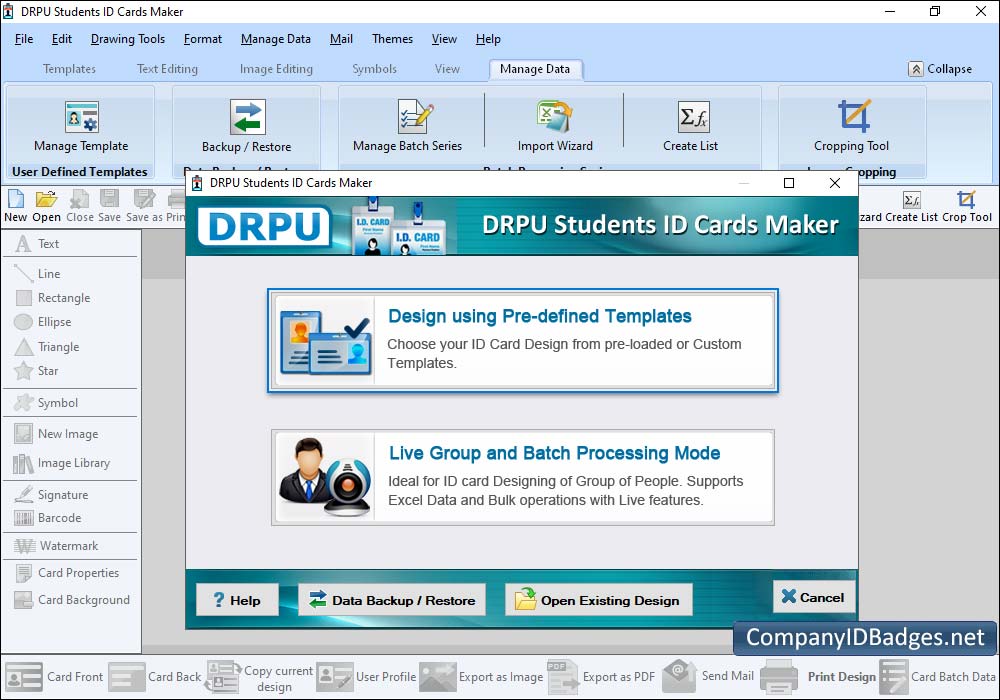Click the Save toolbar icon
Viewport: 1000px width, 700px height.
point(109,206)
